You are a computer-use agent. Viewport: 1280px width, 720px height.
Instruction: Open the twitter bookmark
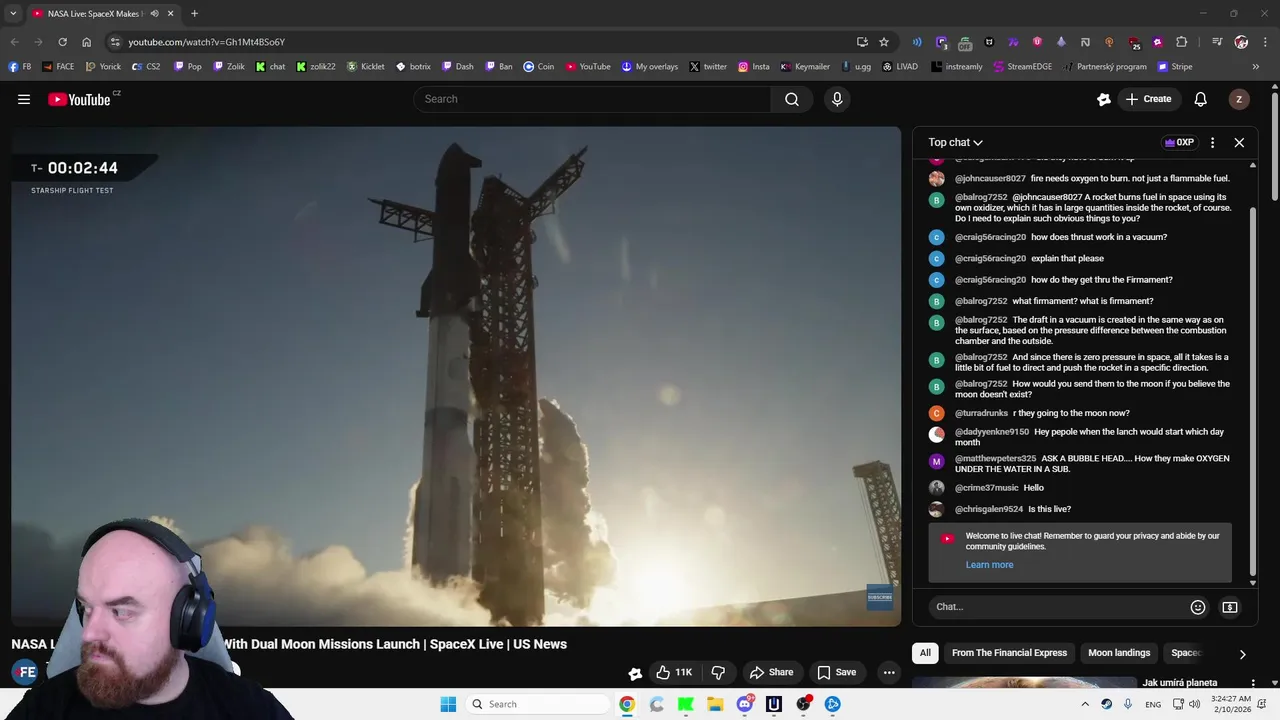point(708,67)
